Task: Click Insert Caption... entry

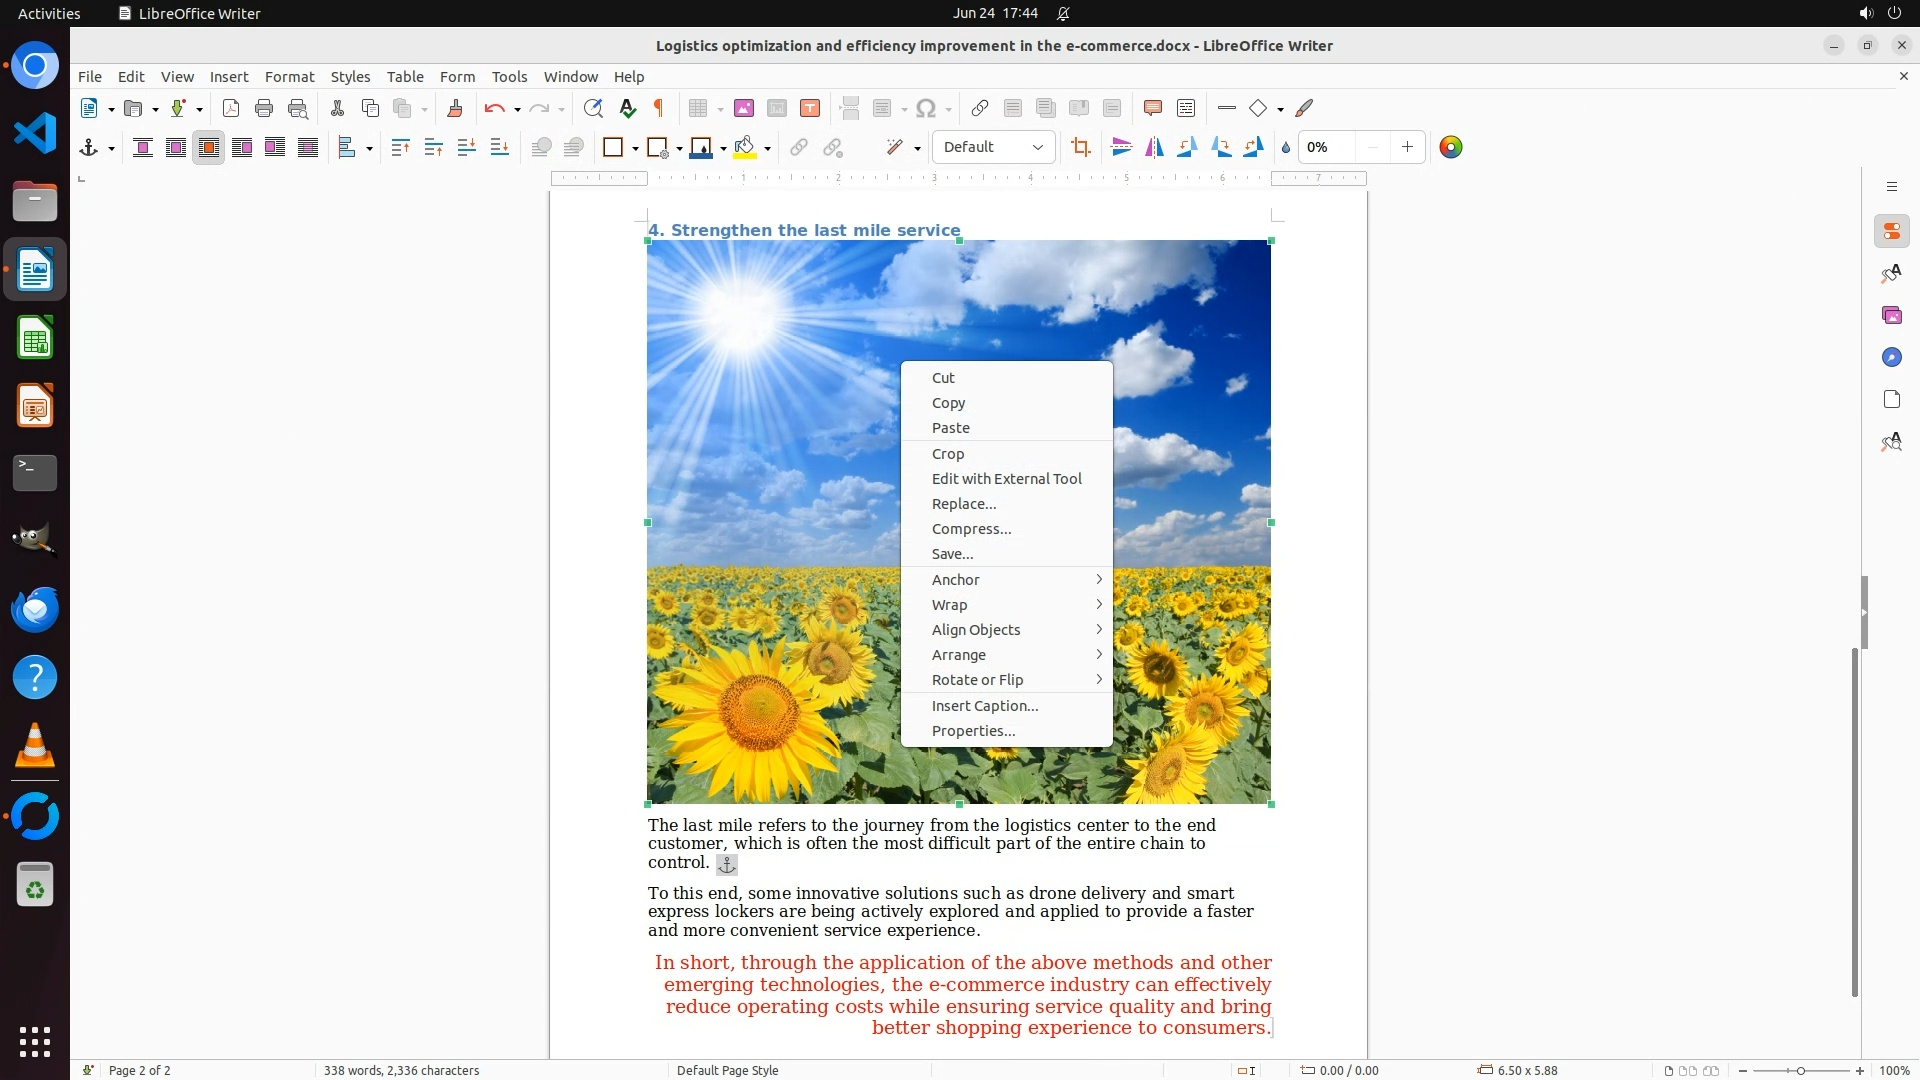Action: coord(984,706)
